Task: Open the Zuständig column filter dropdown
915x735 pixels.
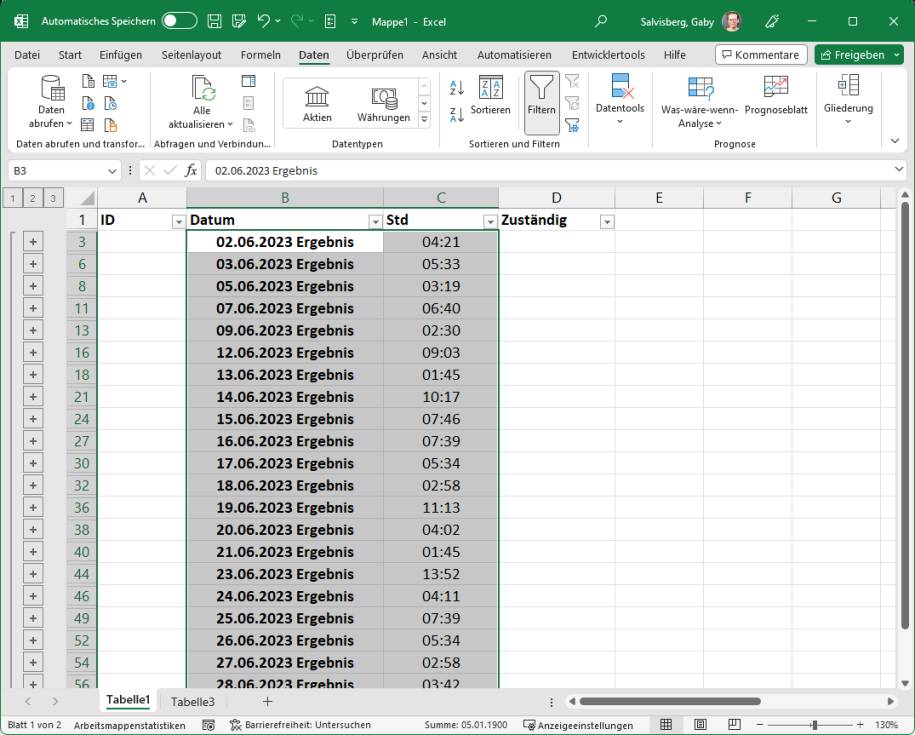Action: coord(606,221)
